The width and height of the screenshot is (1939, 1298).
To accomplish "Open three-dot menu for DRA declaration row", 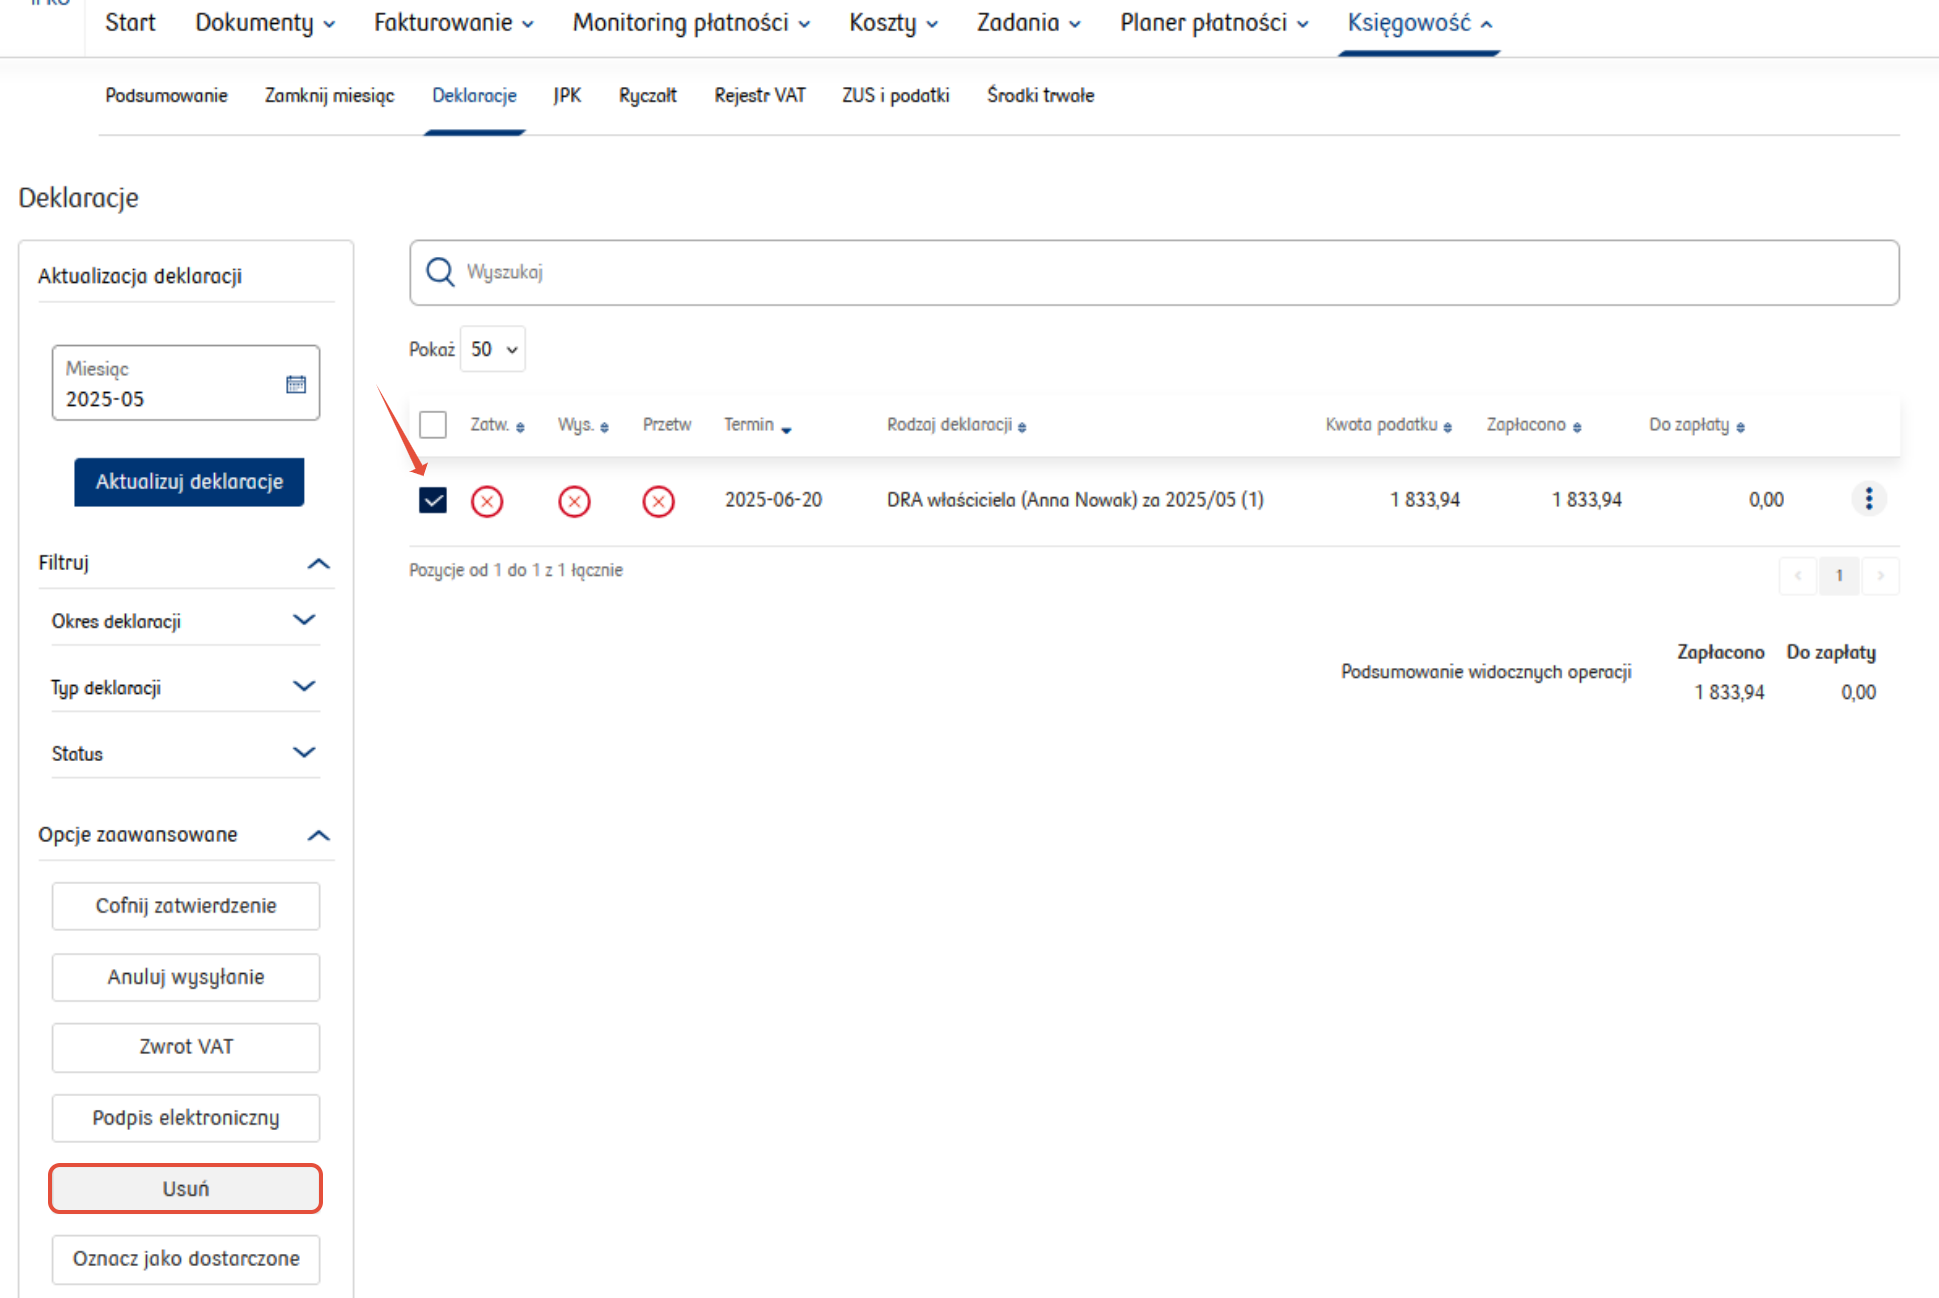I will (1868, 499).
